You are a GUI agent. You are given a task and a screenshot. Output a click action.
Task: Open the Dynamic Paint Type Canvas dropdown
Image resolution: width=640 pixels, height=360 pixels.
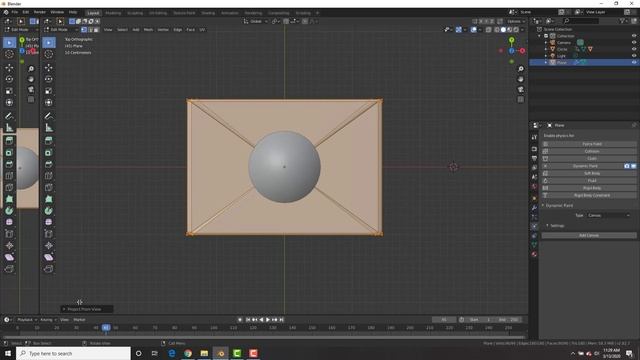tap(609, 216)
